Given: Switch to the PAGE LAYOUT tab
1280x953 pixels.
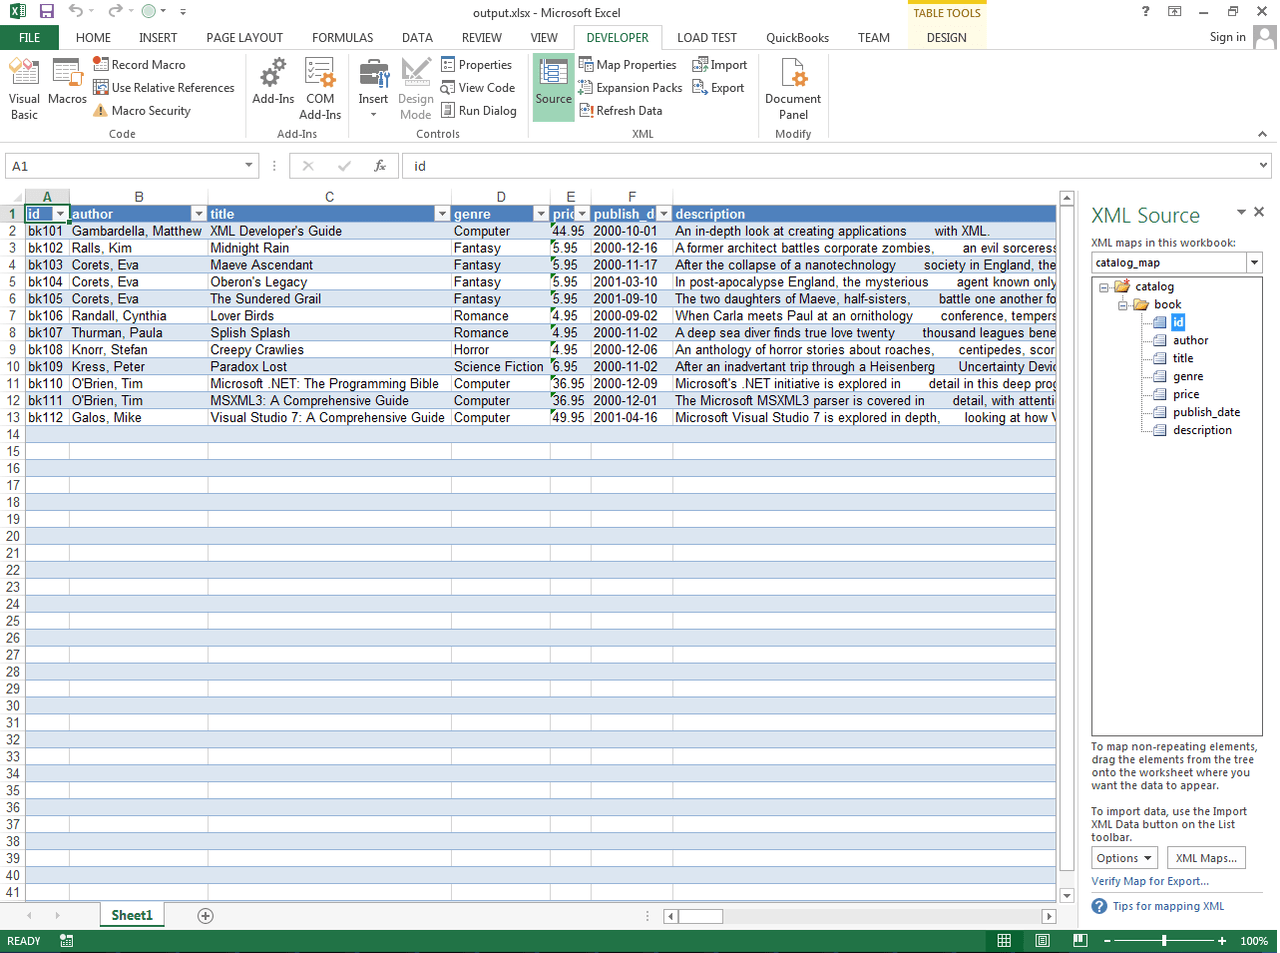Looking at the screenshot, I should [245, 37].
